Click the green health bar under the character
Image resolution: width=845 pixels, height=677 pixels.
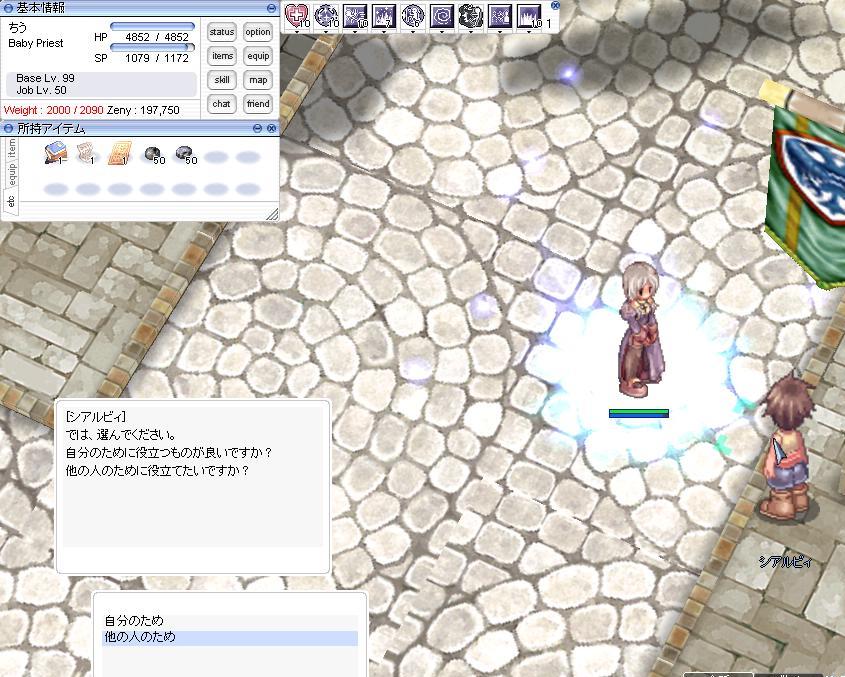coord(639,413)
